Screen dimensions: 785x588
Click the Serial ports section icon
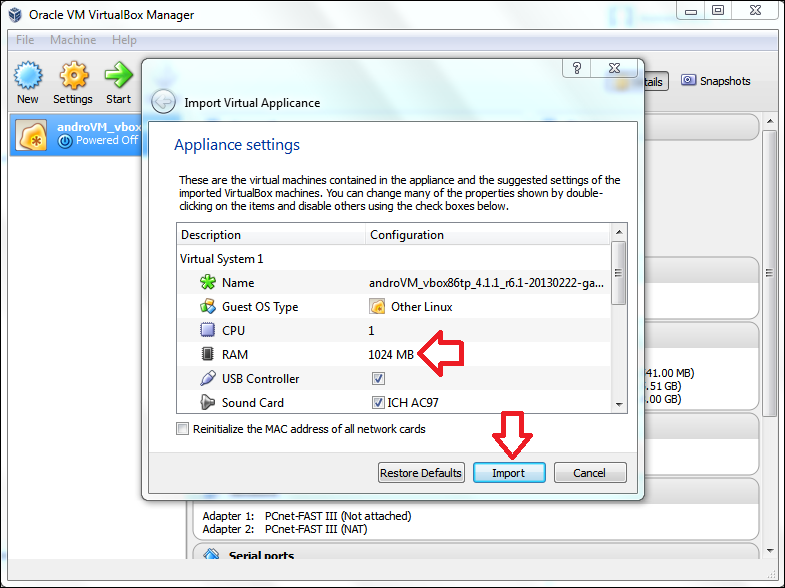pos(211,554)
